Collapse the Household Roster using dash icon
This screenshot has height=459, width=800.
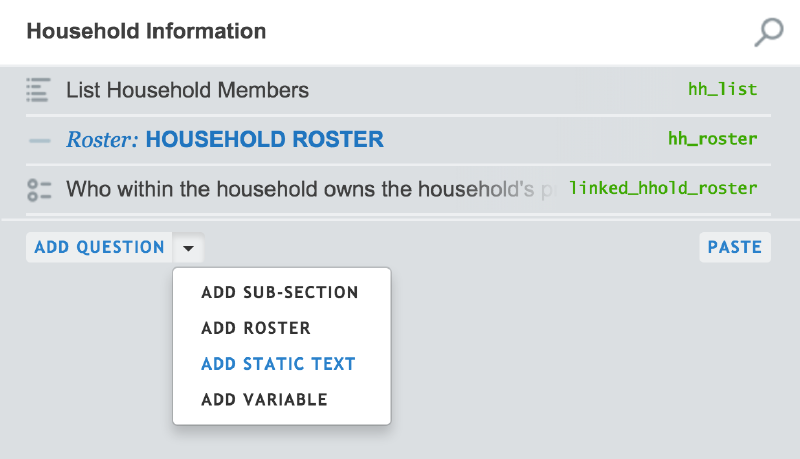pos(39,141)
